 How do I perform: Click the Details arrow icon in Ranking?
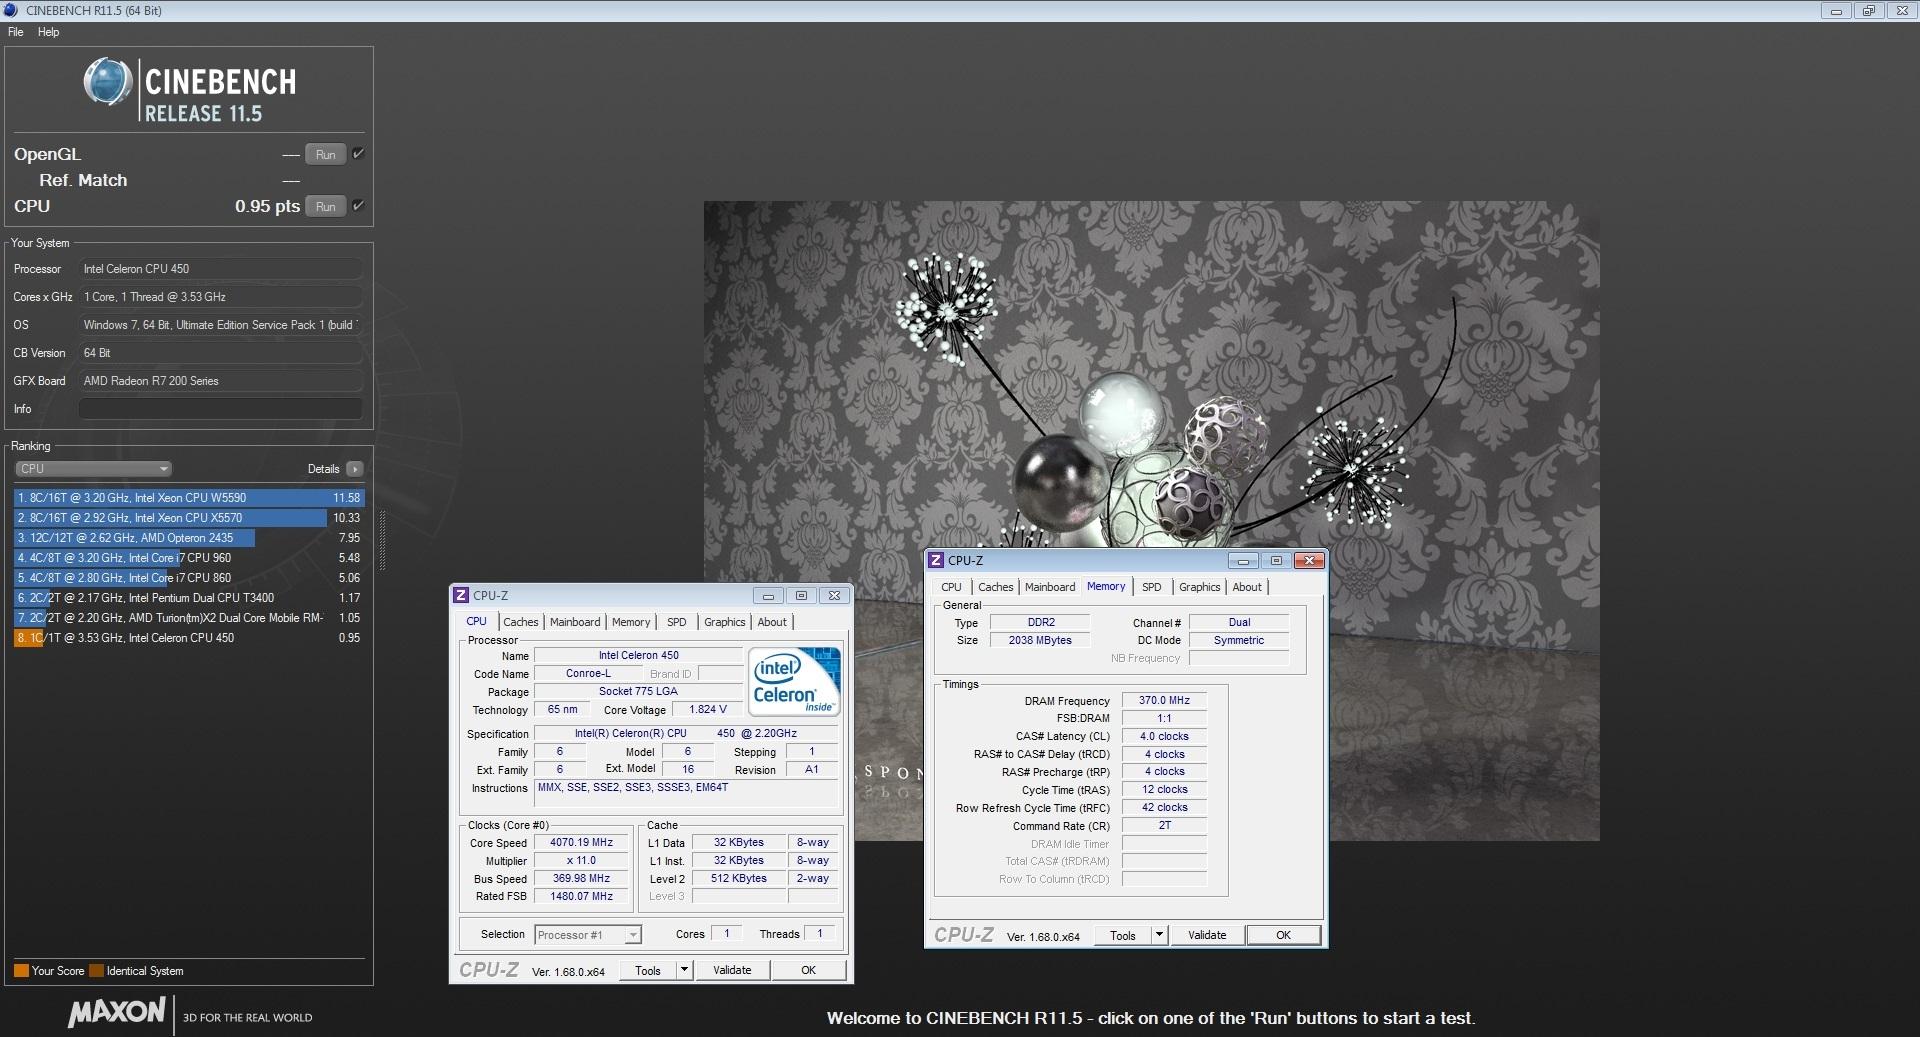[354, 469]
